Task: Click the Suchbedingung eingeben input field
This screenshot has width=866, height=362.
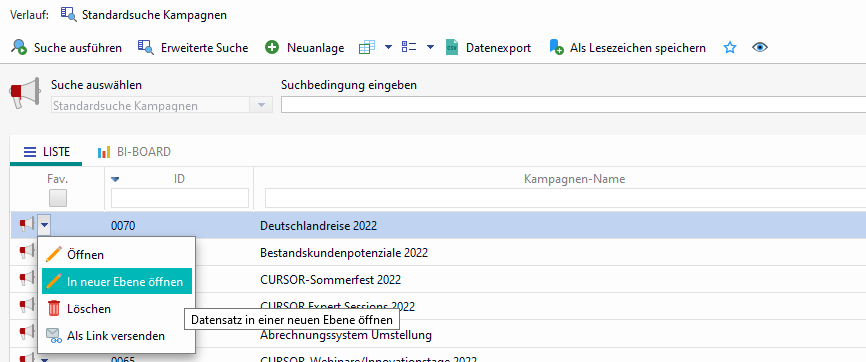Action: pos(573,104)
